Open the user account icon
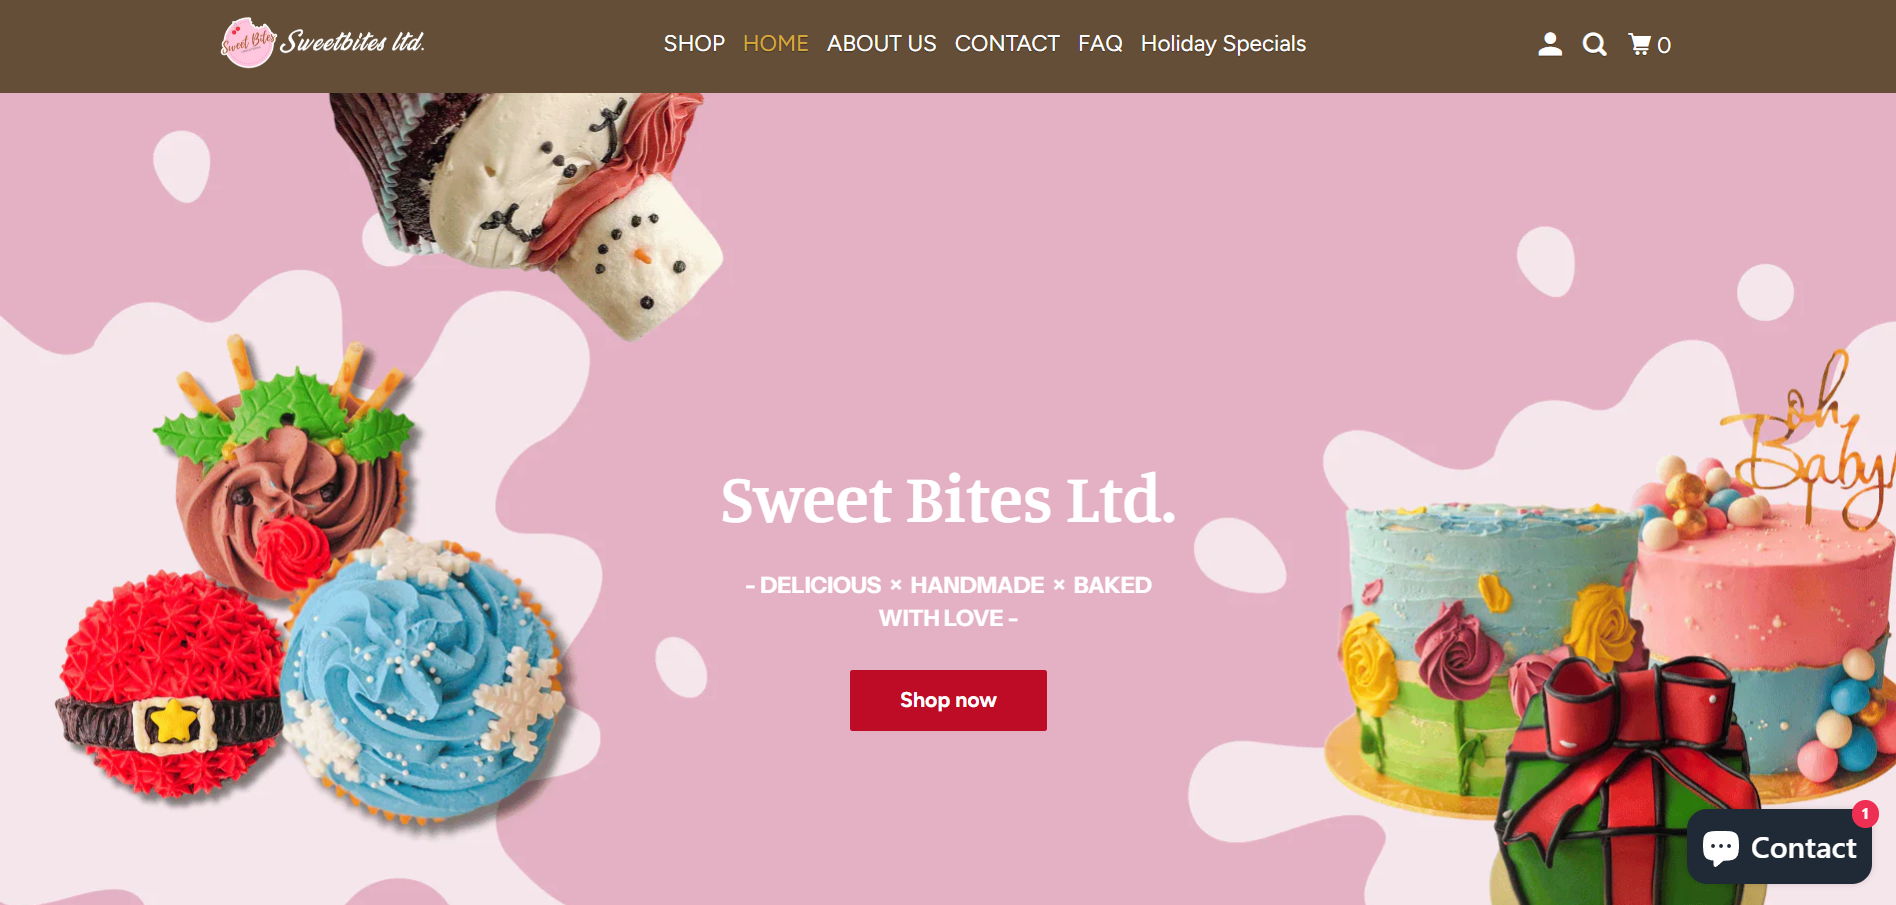1896x905 pixels. click(1550, 44)
